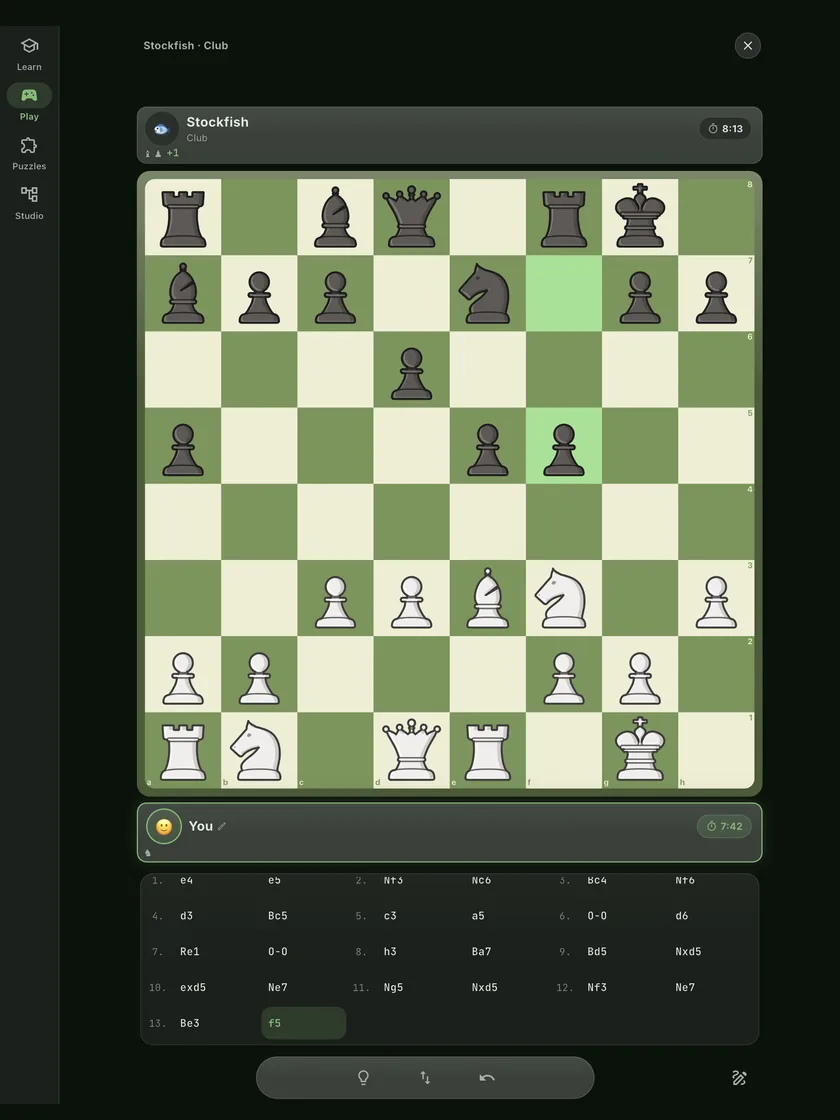Select the white bishop on e3
Image resolution: width=840 pixels, height=1120 pixels.
pos(488,598)
